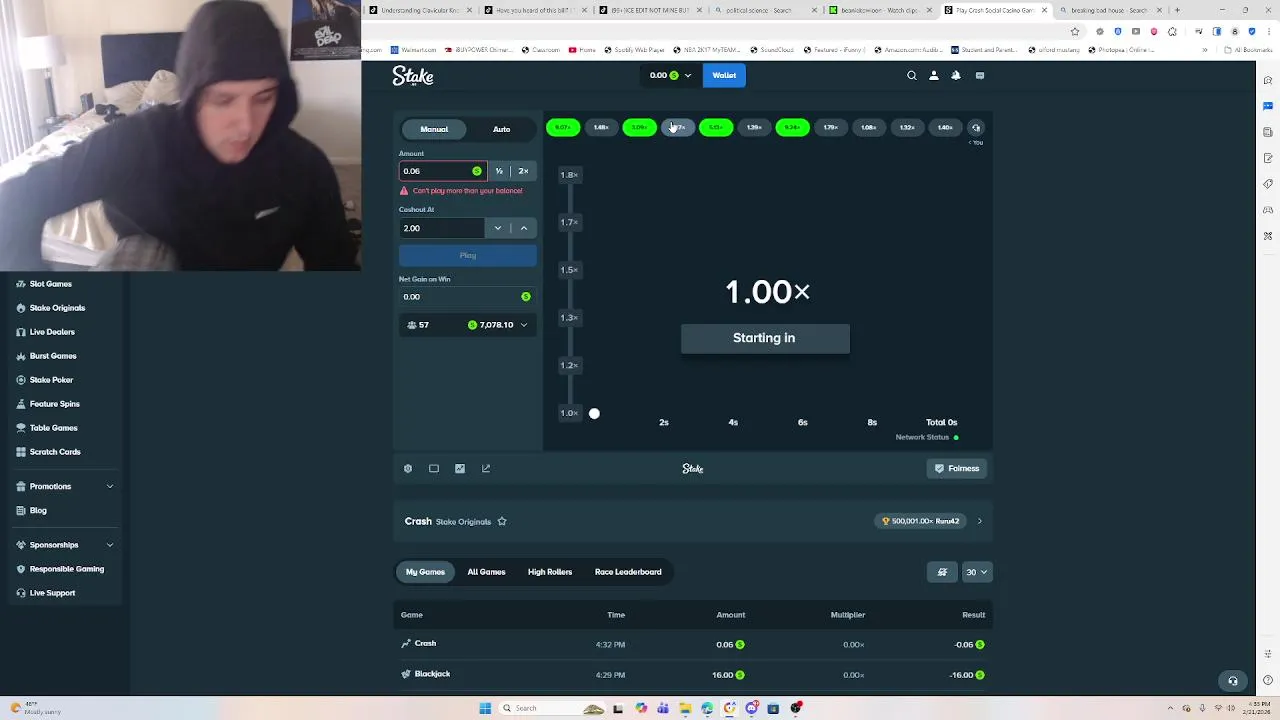The width and height of the screenshot is (1280, 720).
Task: Open the user profile icon
Action: click(934, 75)
